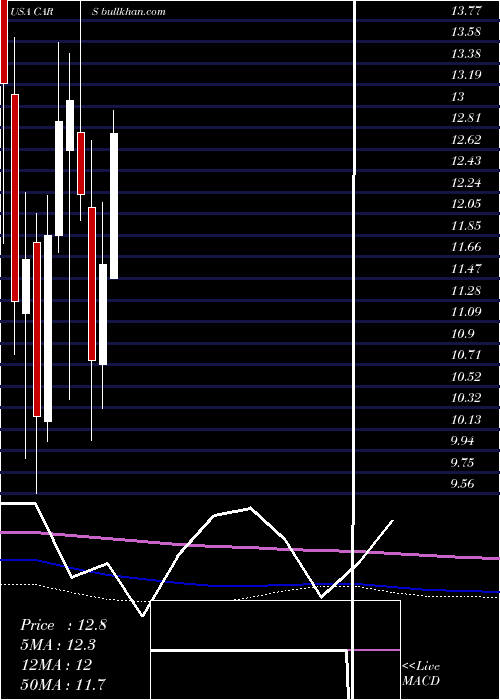
Task: Click the 13.77 price axis label
Action: click(x=467, y=11)
